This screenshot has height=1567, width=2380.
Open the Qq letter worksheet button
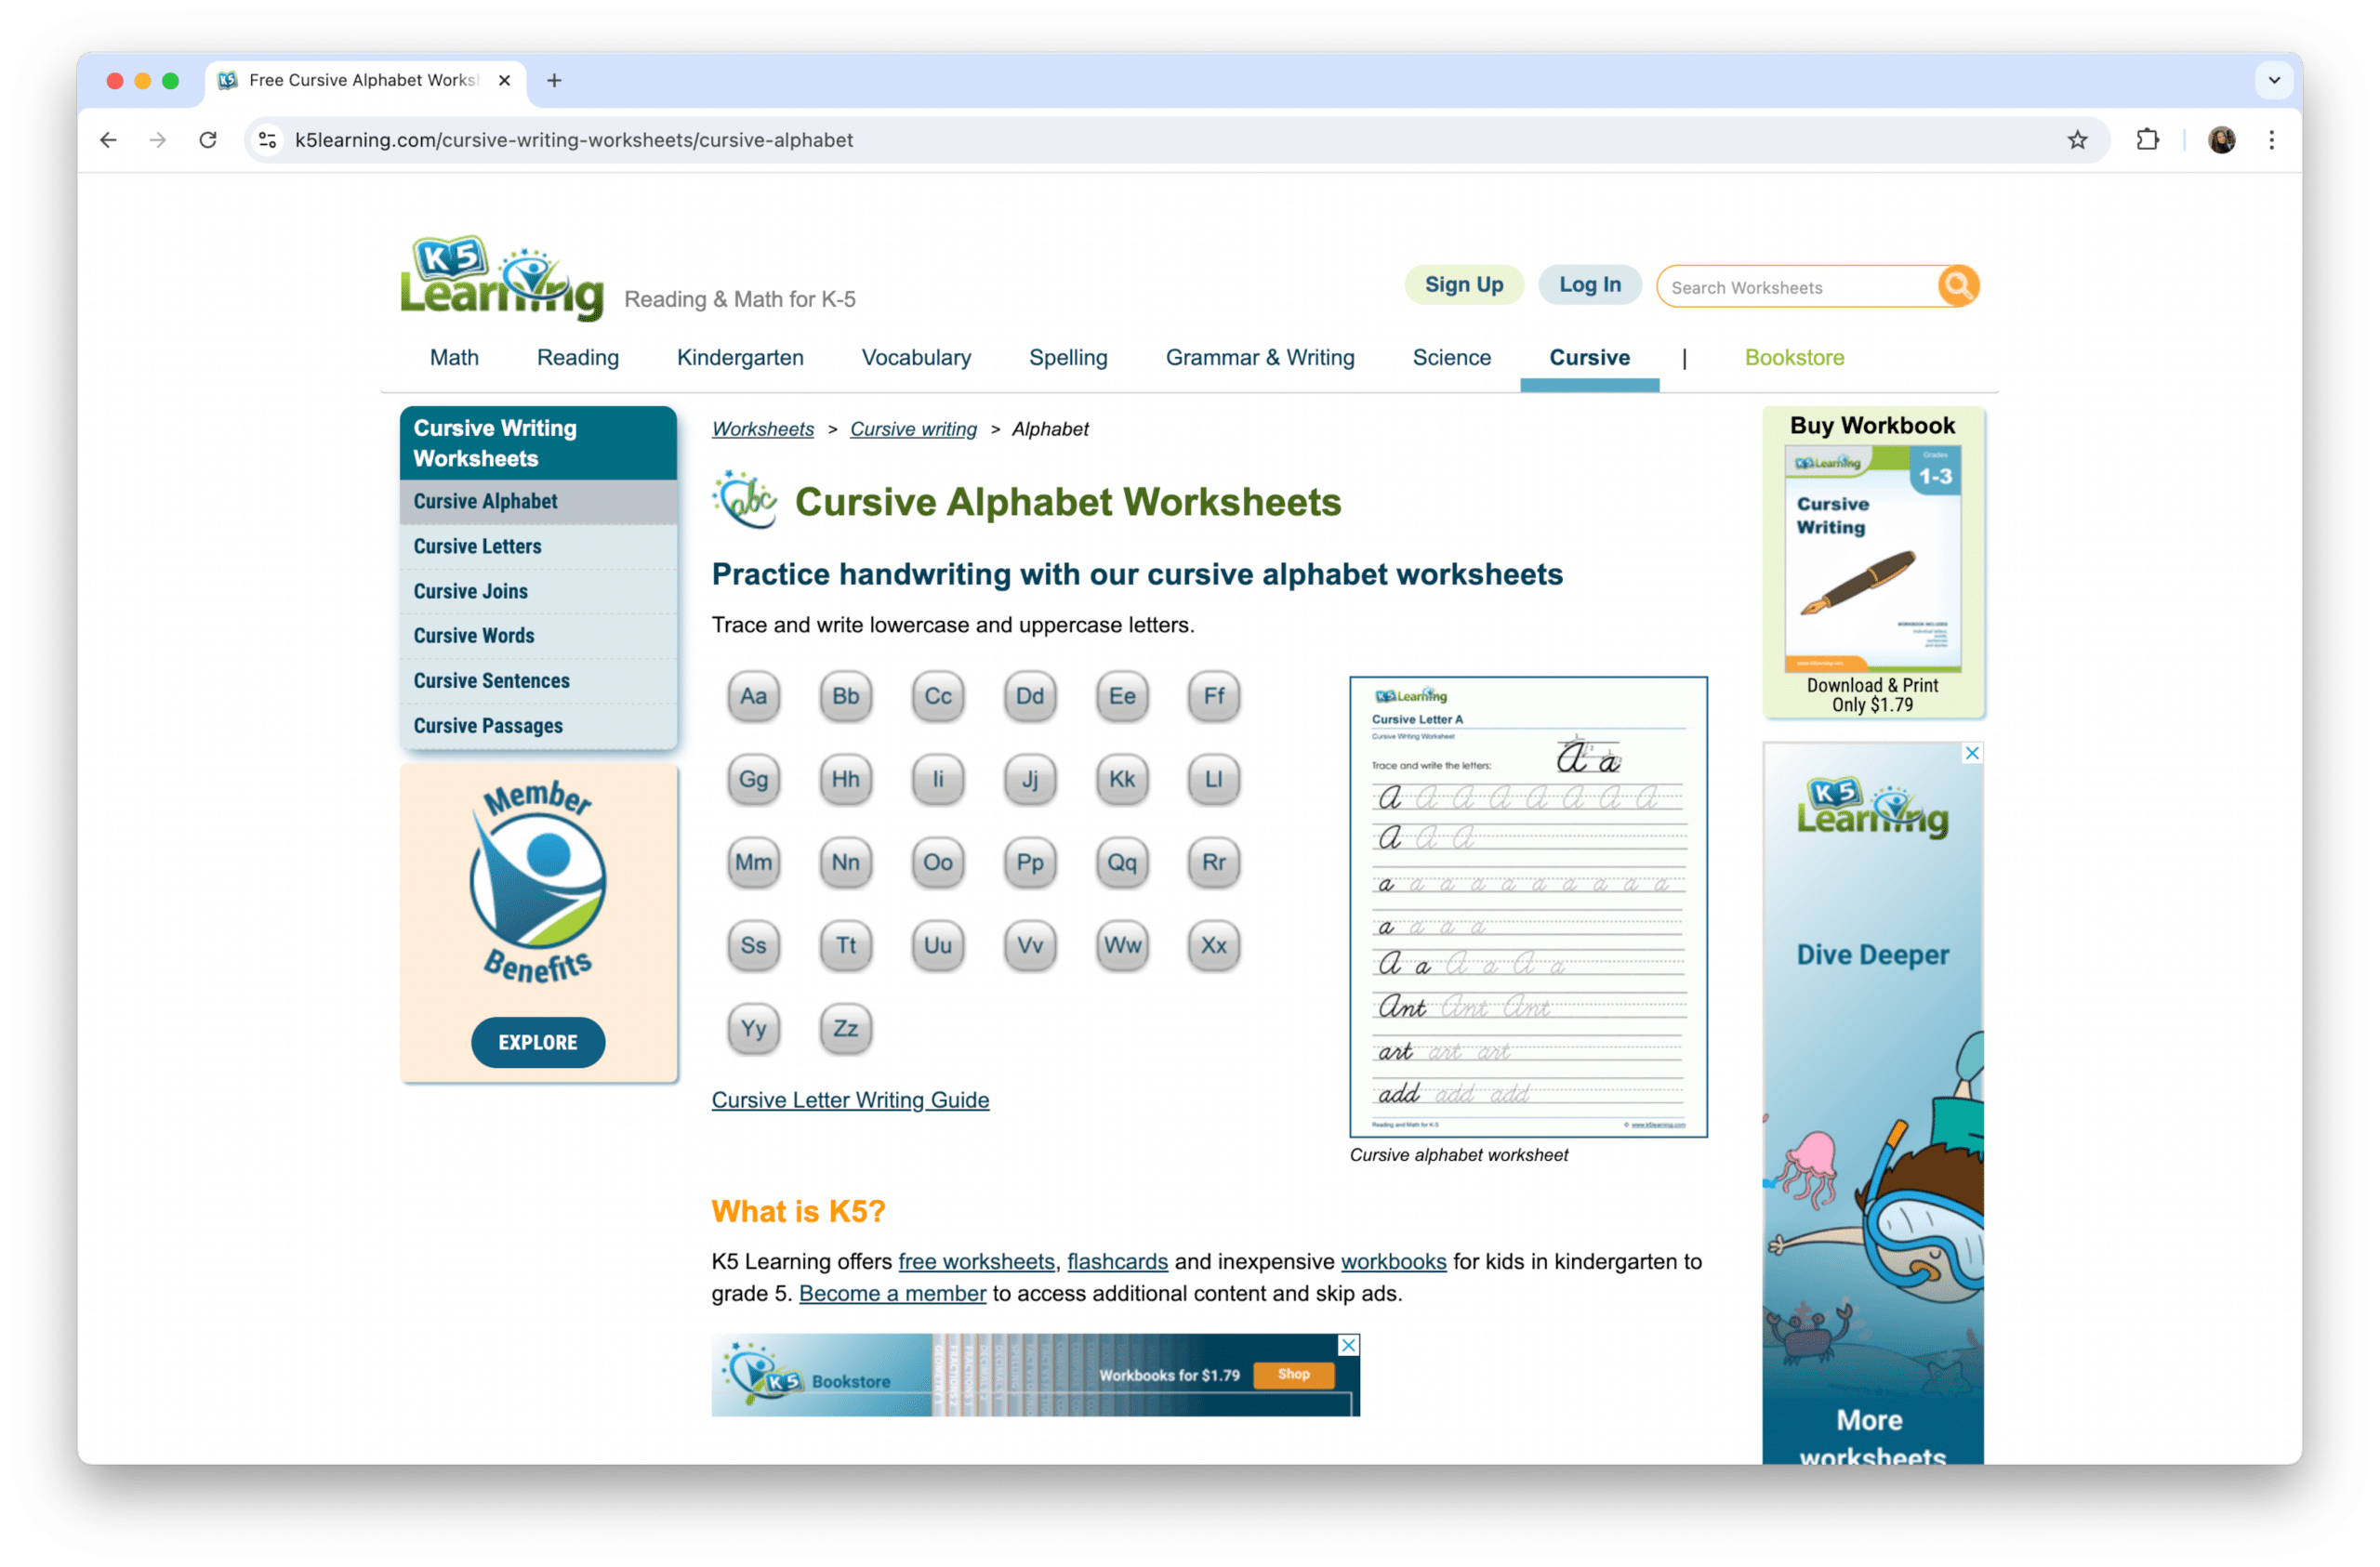click(x=1121, y=862)
